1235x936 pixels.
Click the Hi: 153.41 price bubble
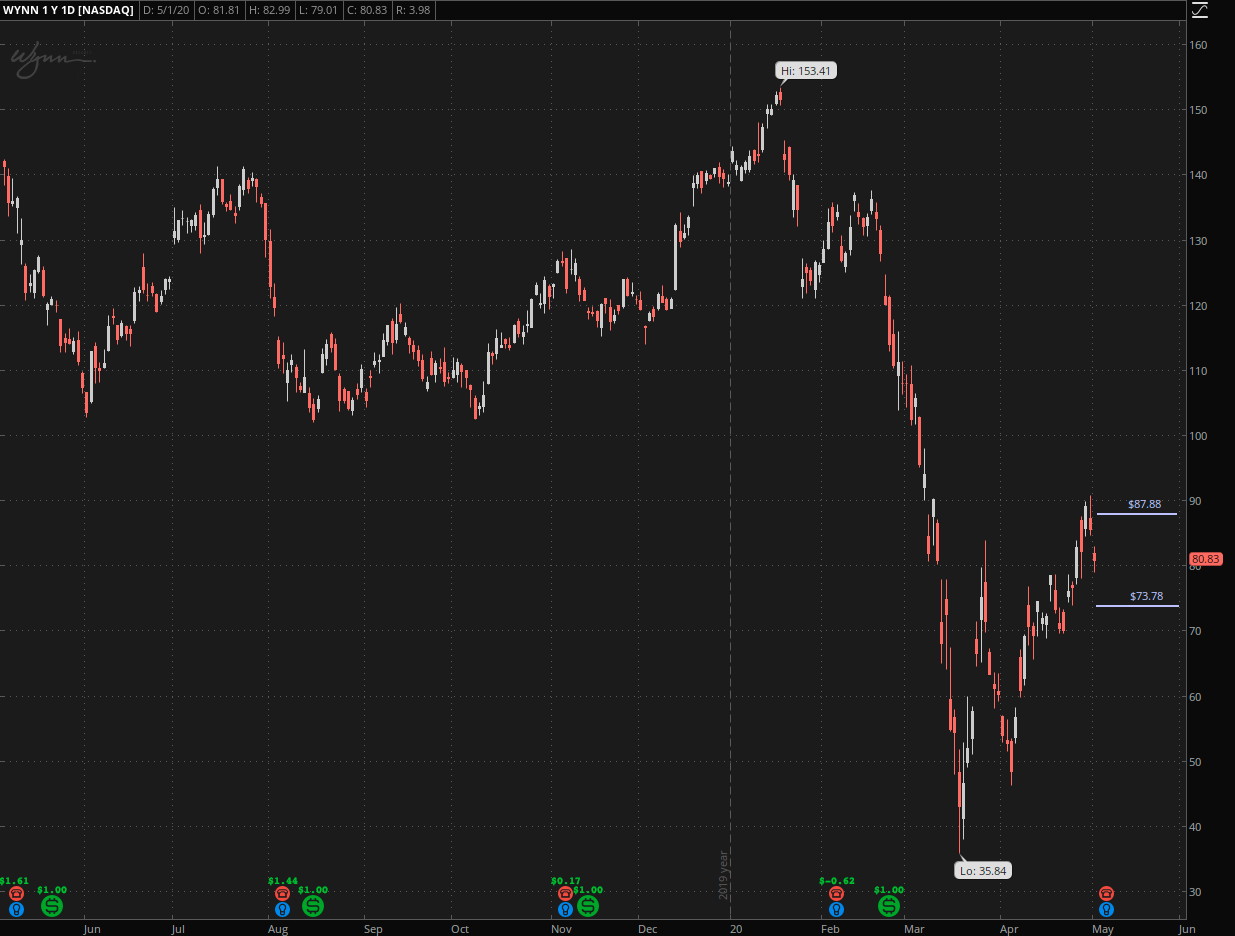(806, 71)
